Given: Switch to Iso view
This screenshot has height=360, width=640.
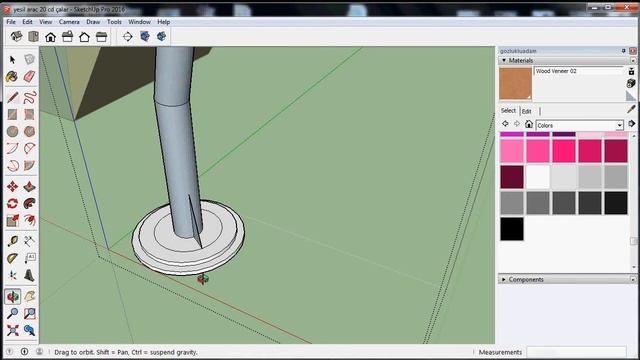Looking at the screenshot, I should (16, 37).
